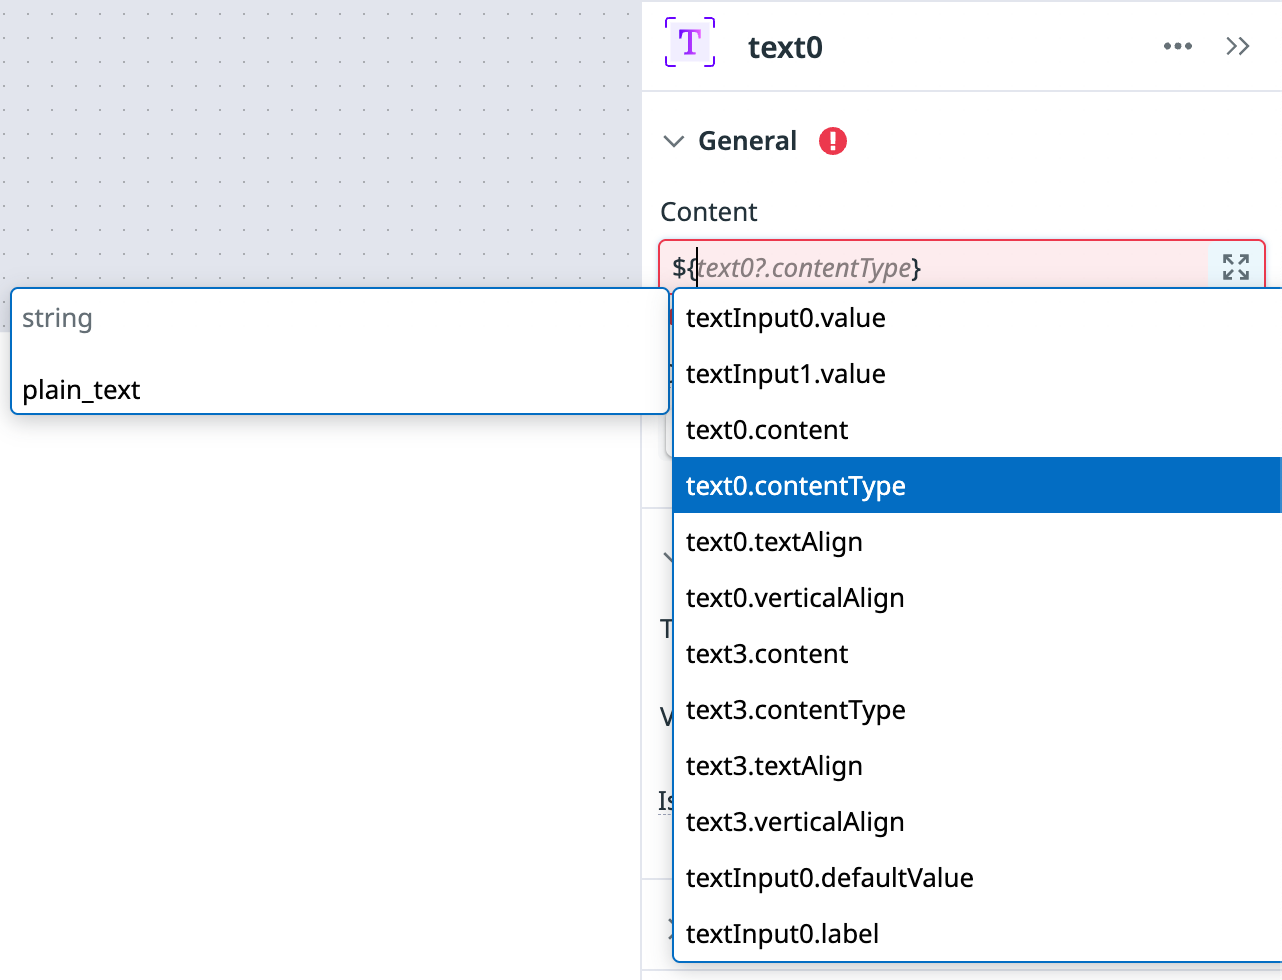Collapse the General section
Image resolution: width=1282 pixels, height=980 pixels.
point(674,142)
